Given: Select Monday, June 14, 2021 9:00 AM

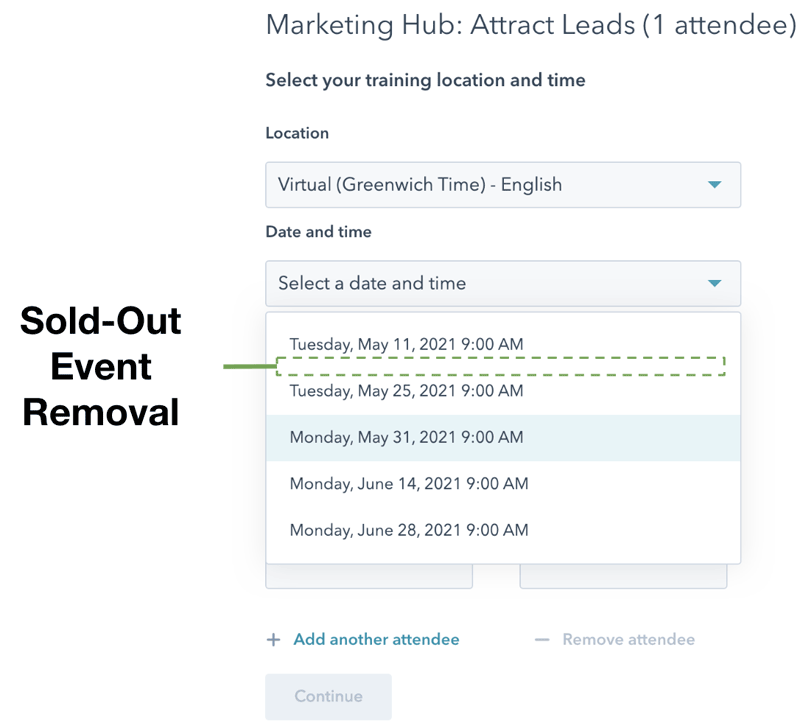Looking at the screenshot, I should pos(408,484).
